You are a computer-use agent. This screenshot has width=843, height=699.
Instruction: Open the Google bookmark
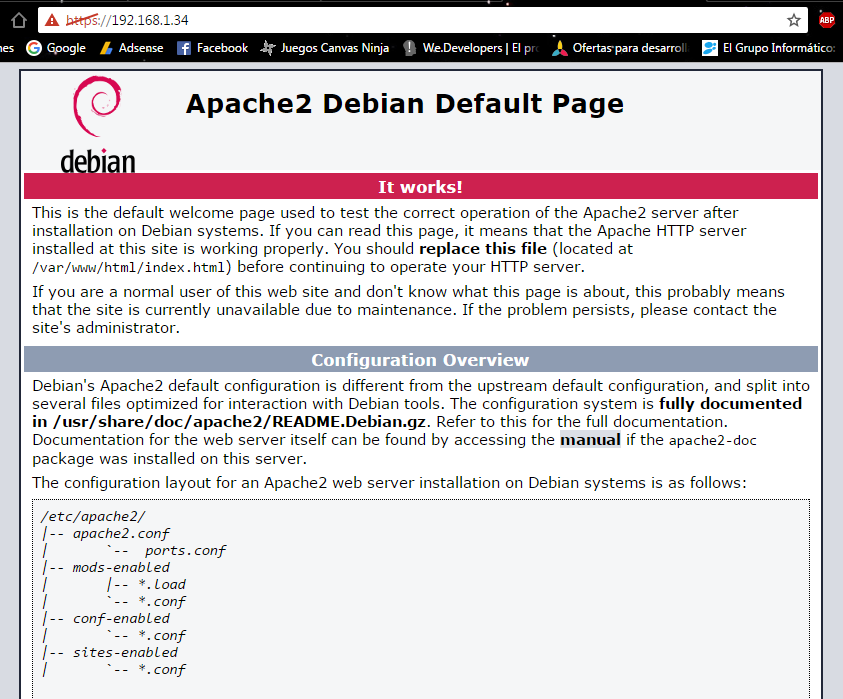pyautogui.click(x=56, y=48)
